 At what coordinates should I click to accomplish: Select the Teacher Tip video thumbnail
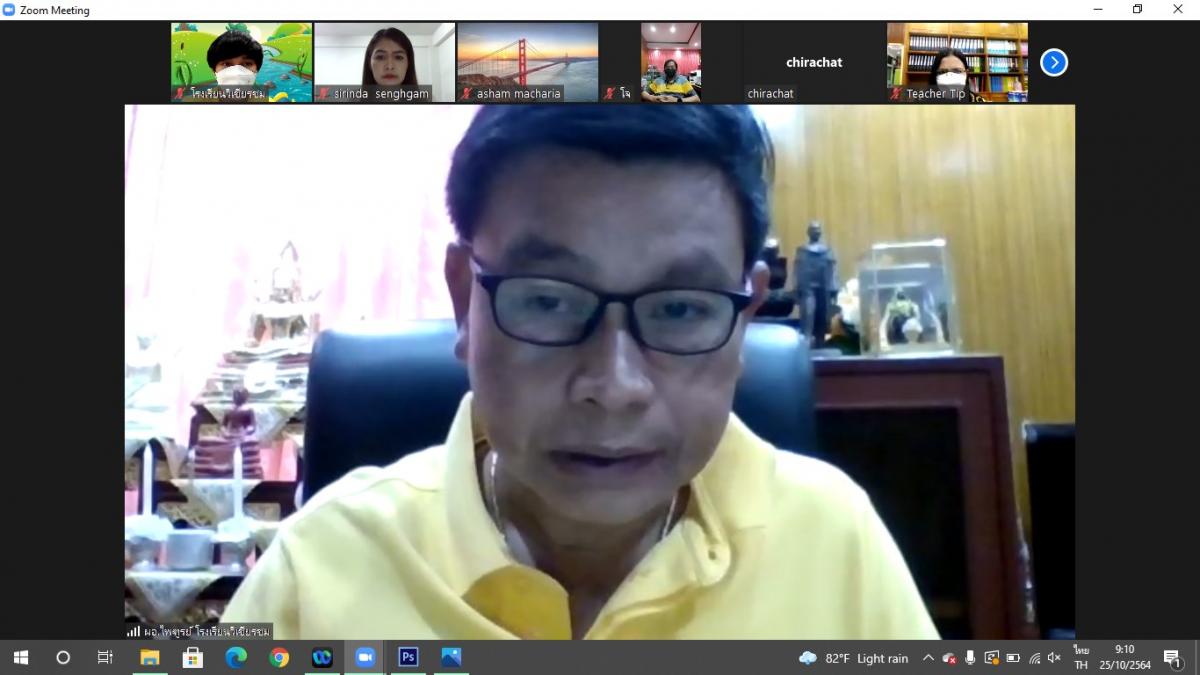tap(957, 62)
